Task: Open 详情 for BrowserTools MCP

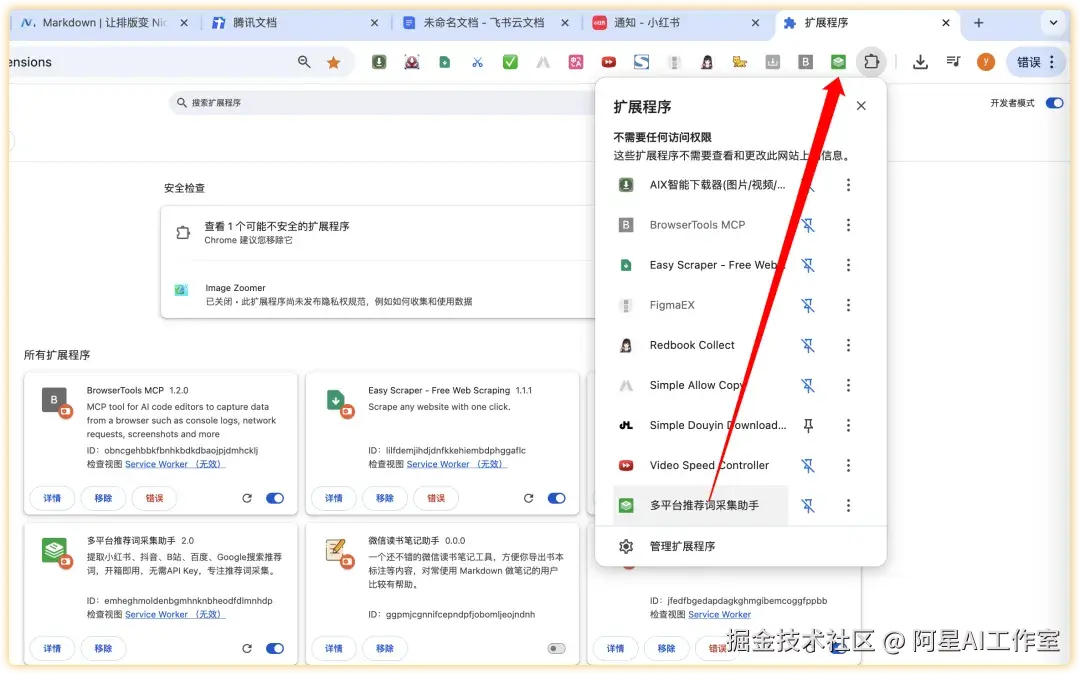Action: pyautogui.click(x=52, y=498)
